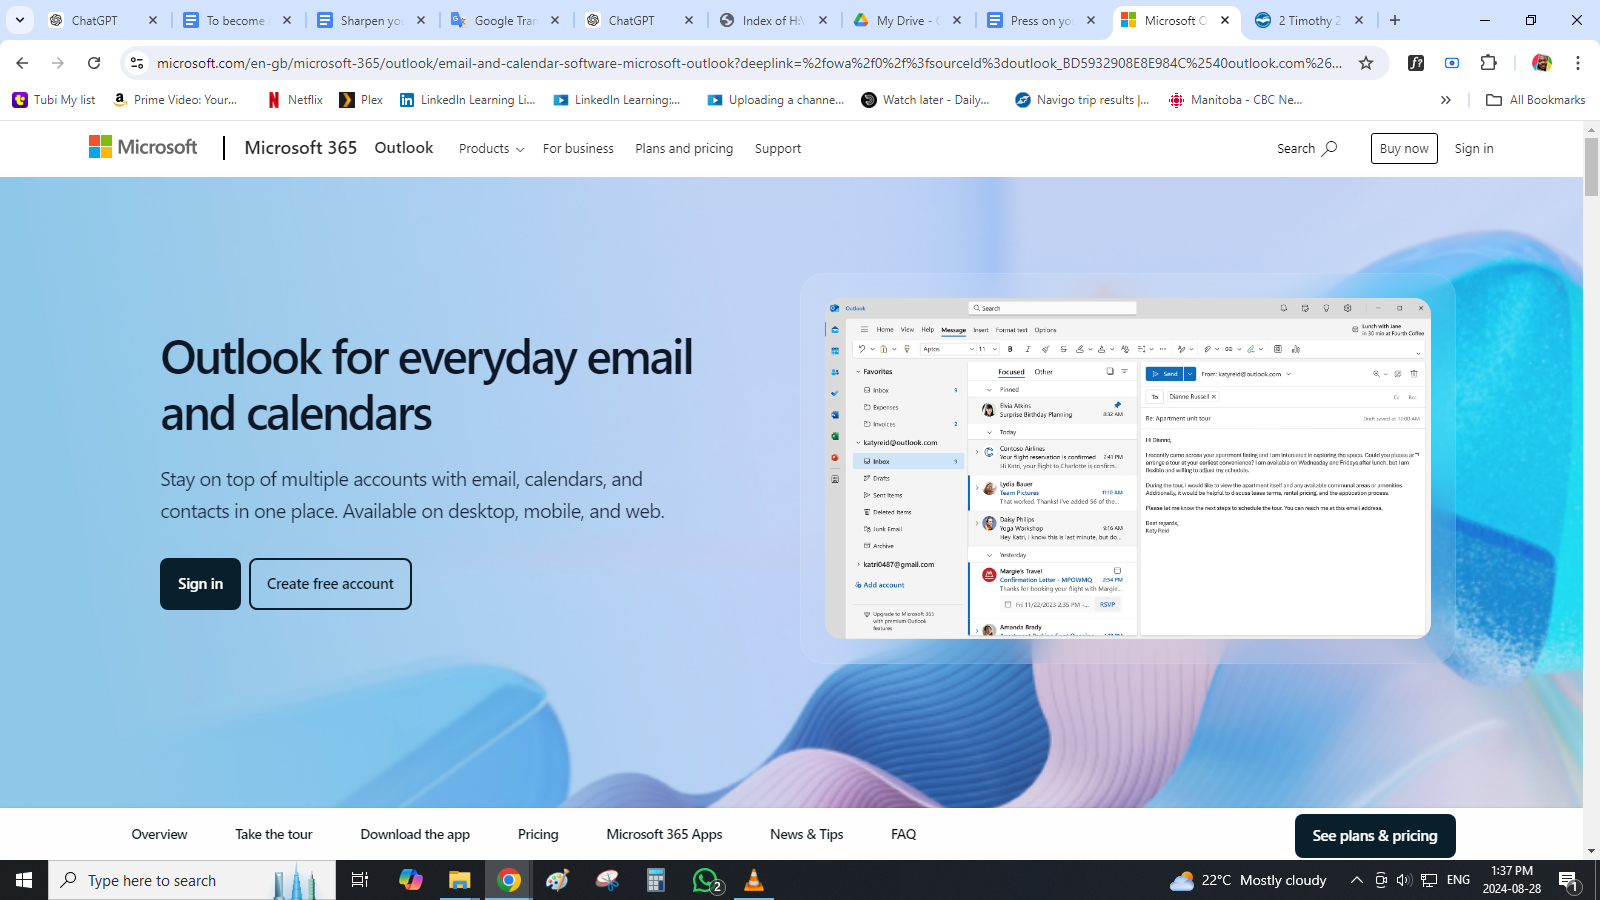This screenshot has height=900, width=1600.
Task: Reload the page with the refresh icon
Action: 94,63
